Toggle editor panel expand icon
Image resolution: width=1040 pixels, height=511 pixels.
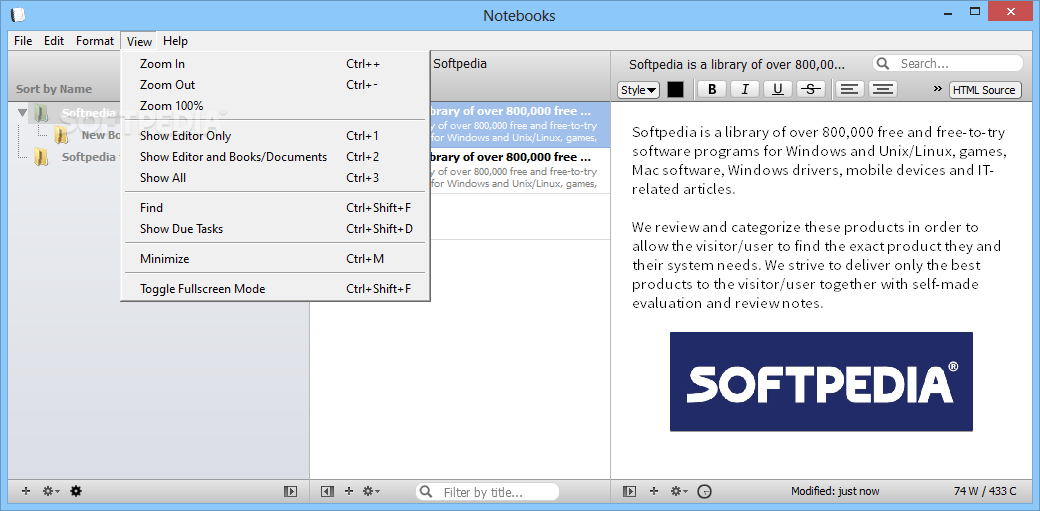(629, 491)
